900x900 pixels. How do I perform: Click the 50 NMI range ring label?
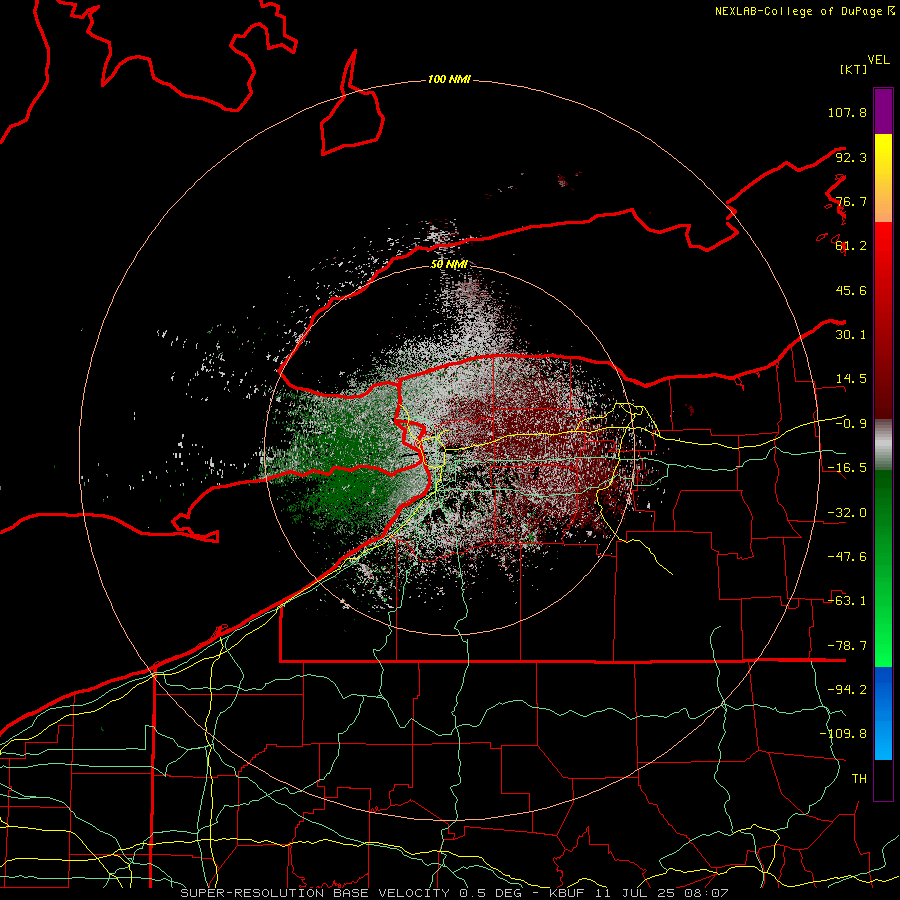(449, 265)
